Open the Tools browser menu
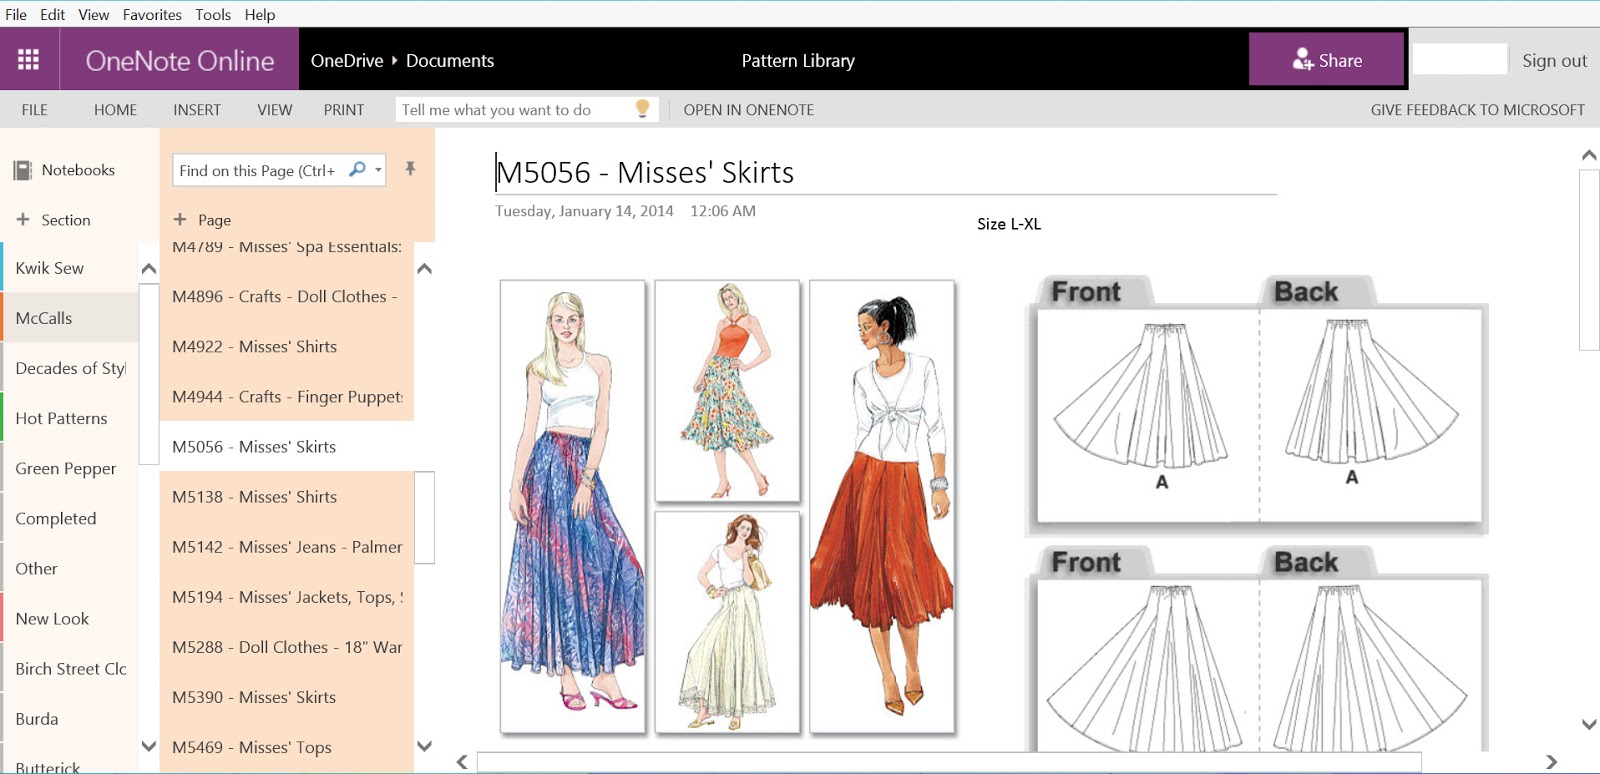 pos(213,15)
